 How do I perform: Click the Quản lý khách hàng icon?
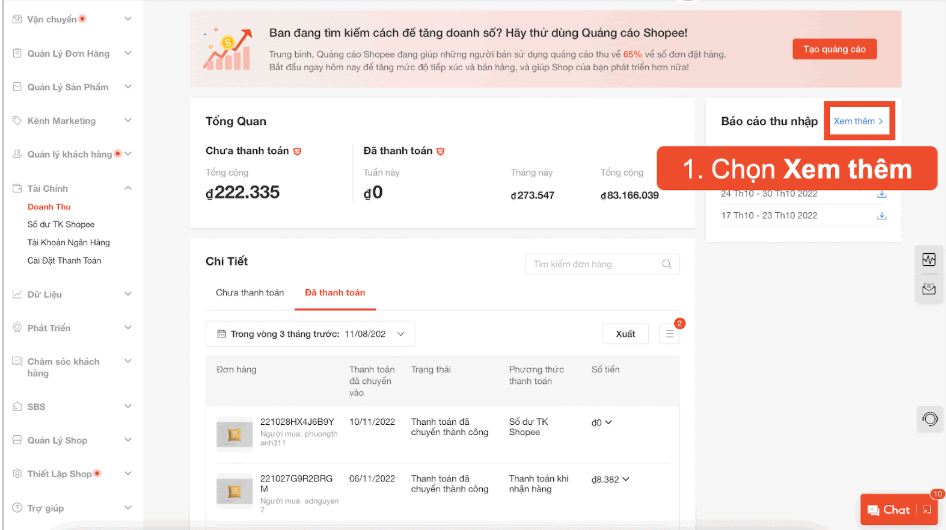coord(17,154)
